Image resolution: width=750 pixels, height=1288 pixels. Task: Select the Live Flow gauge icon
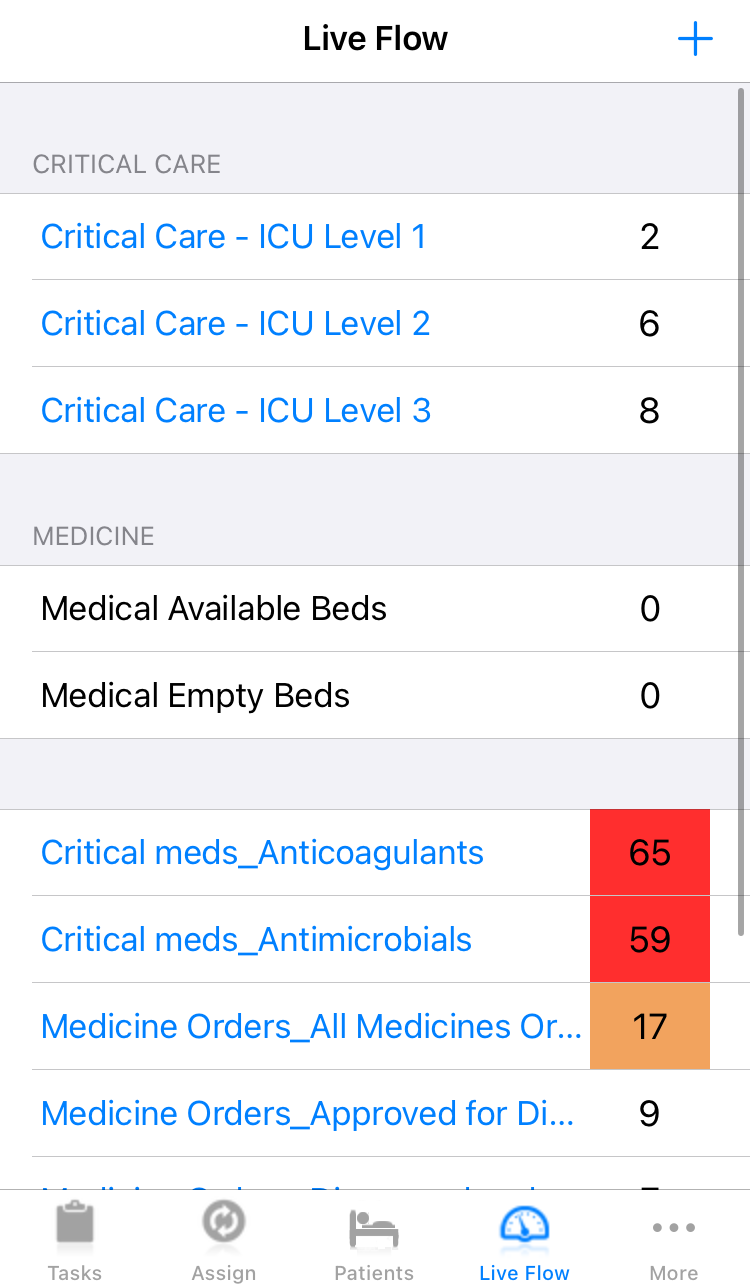coord(524,1227)
